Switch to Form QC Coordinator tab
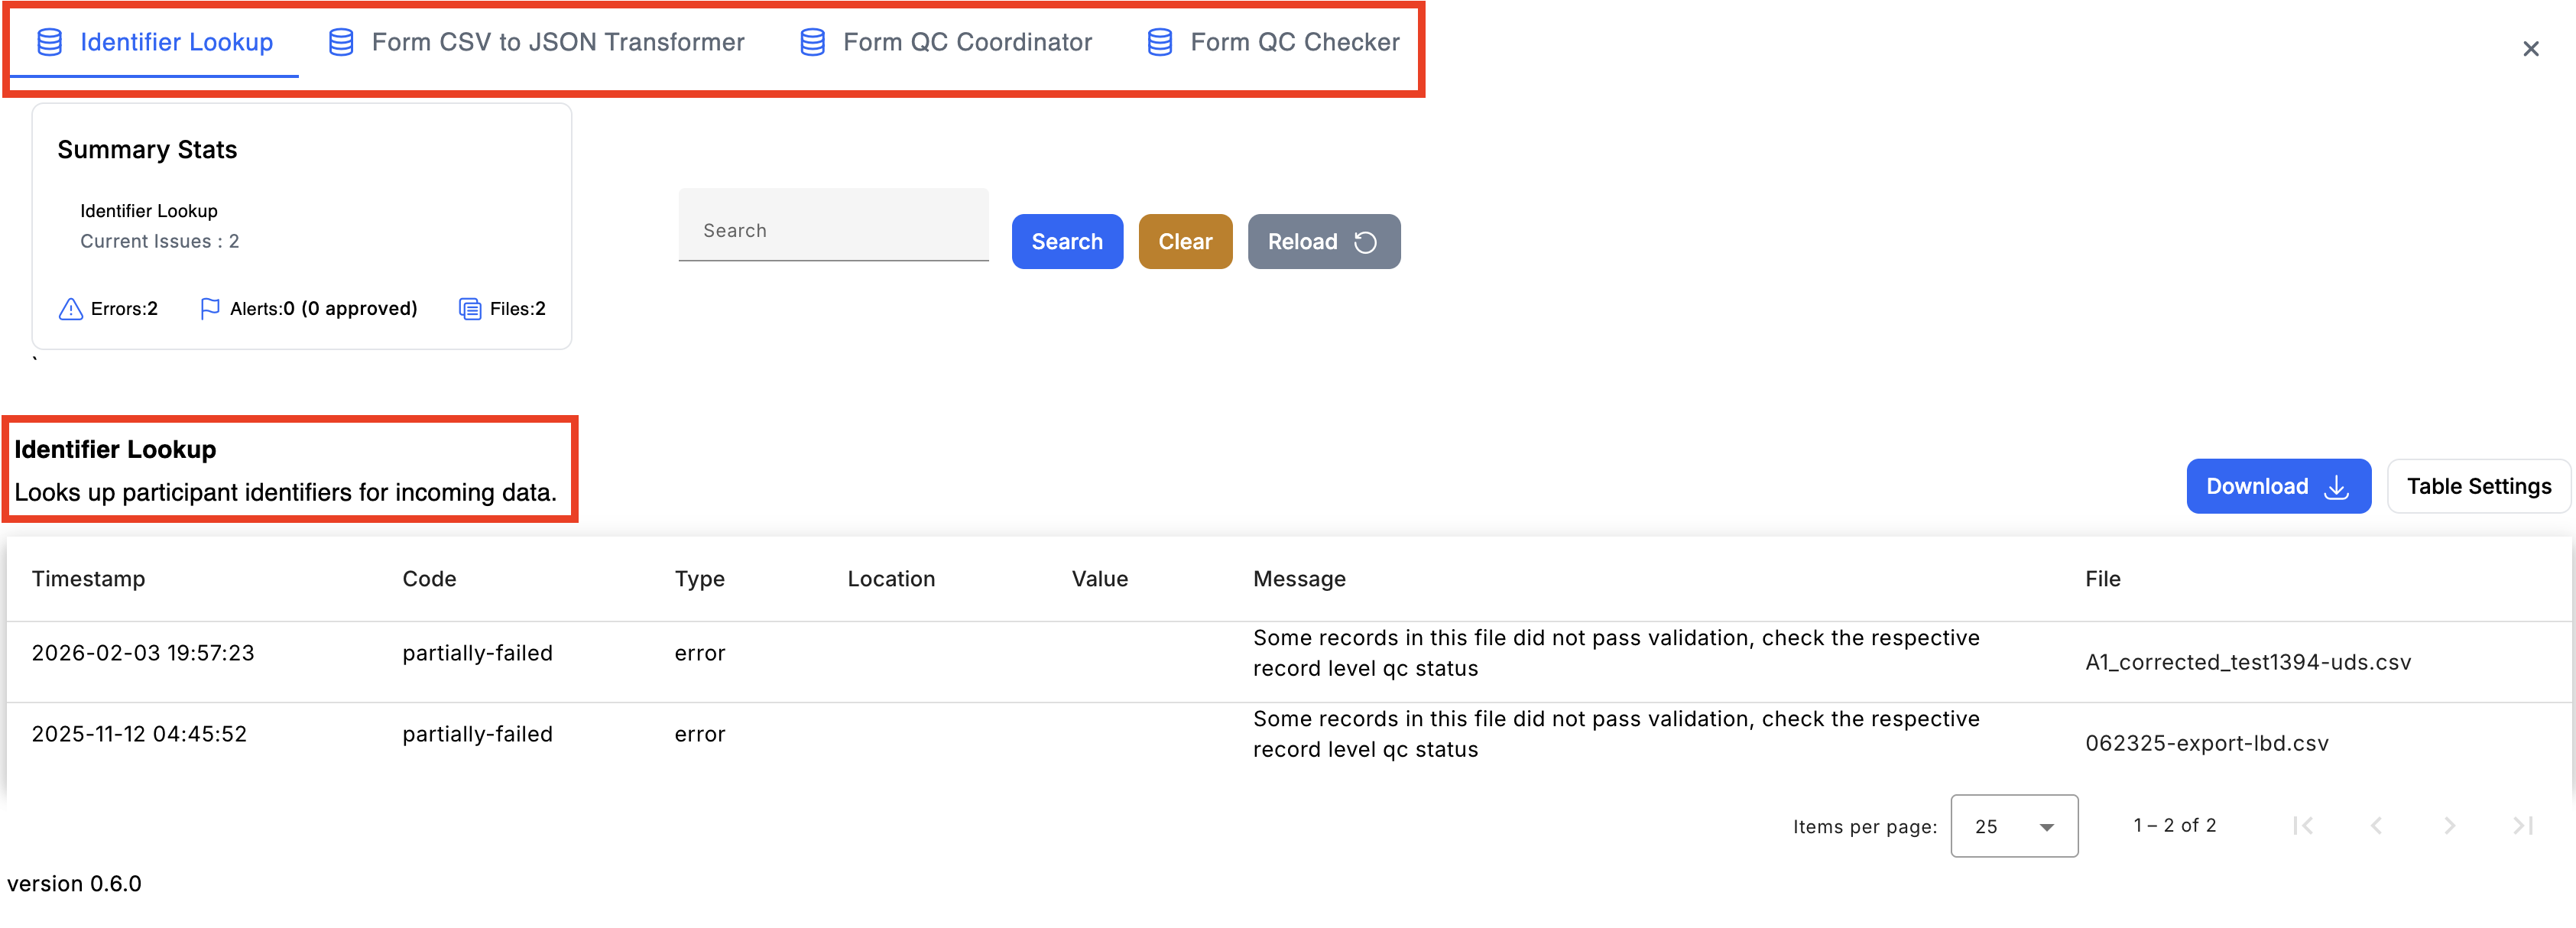2576x928 pixels. click(x=946, y=42)
